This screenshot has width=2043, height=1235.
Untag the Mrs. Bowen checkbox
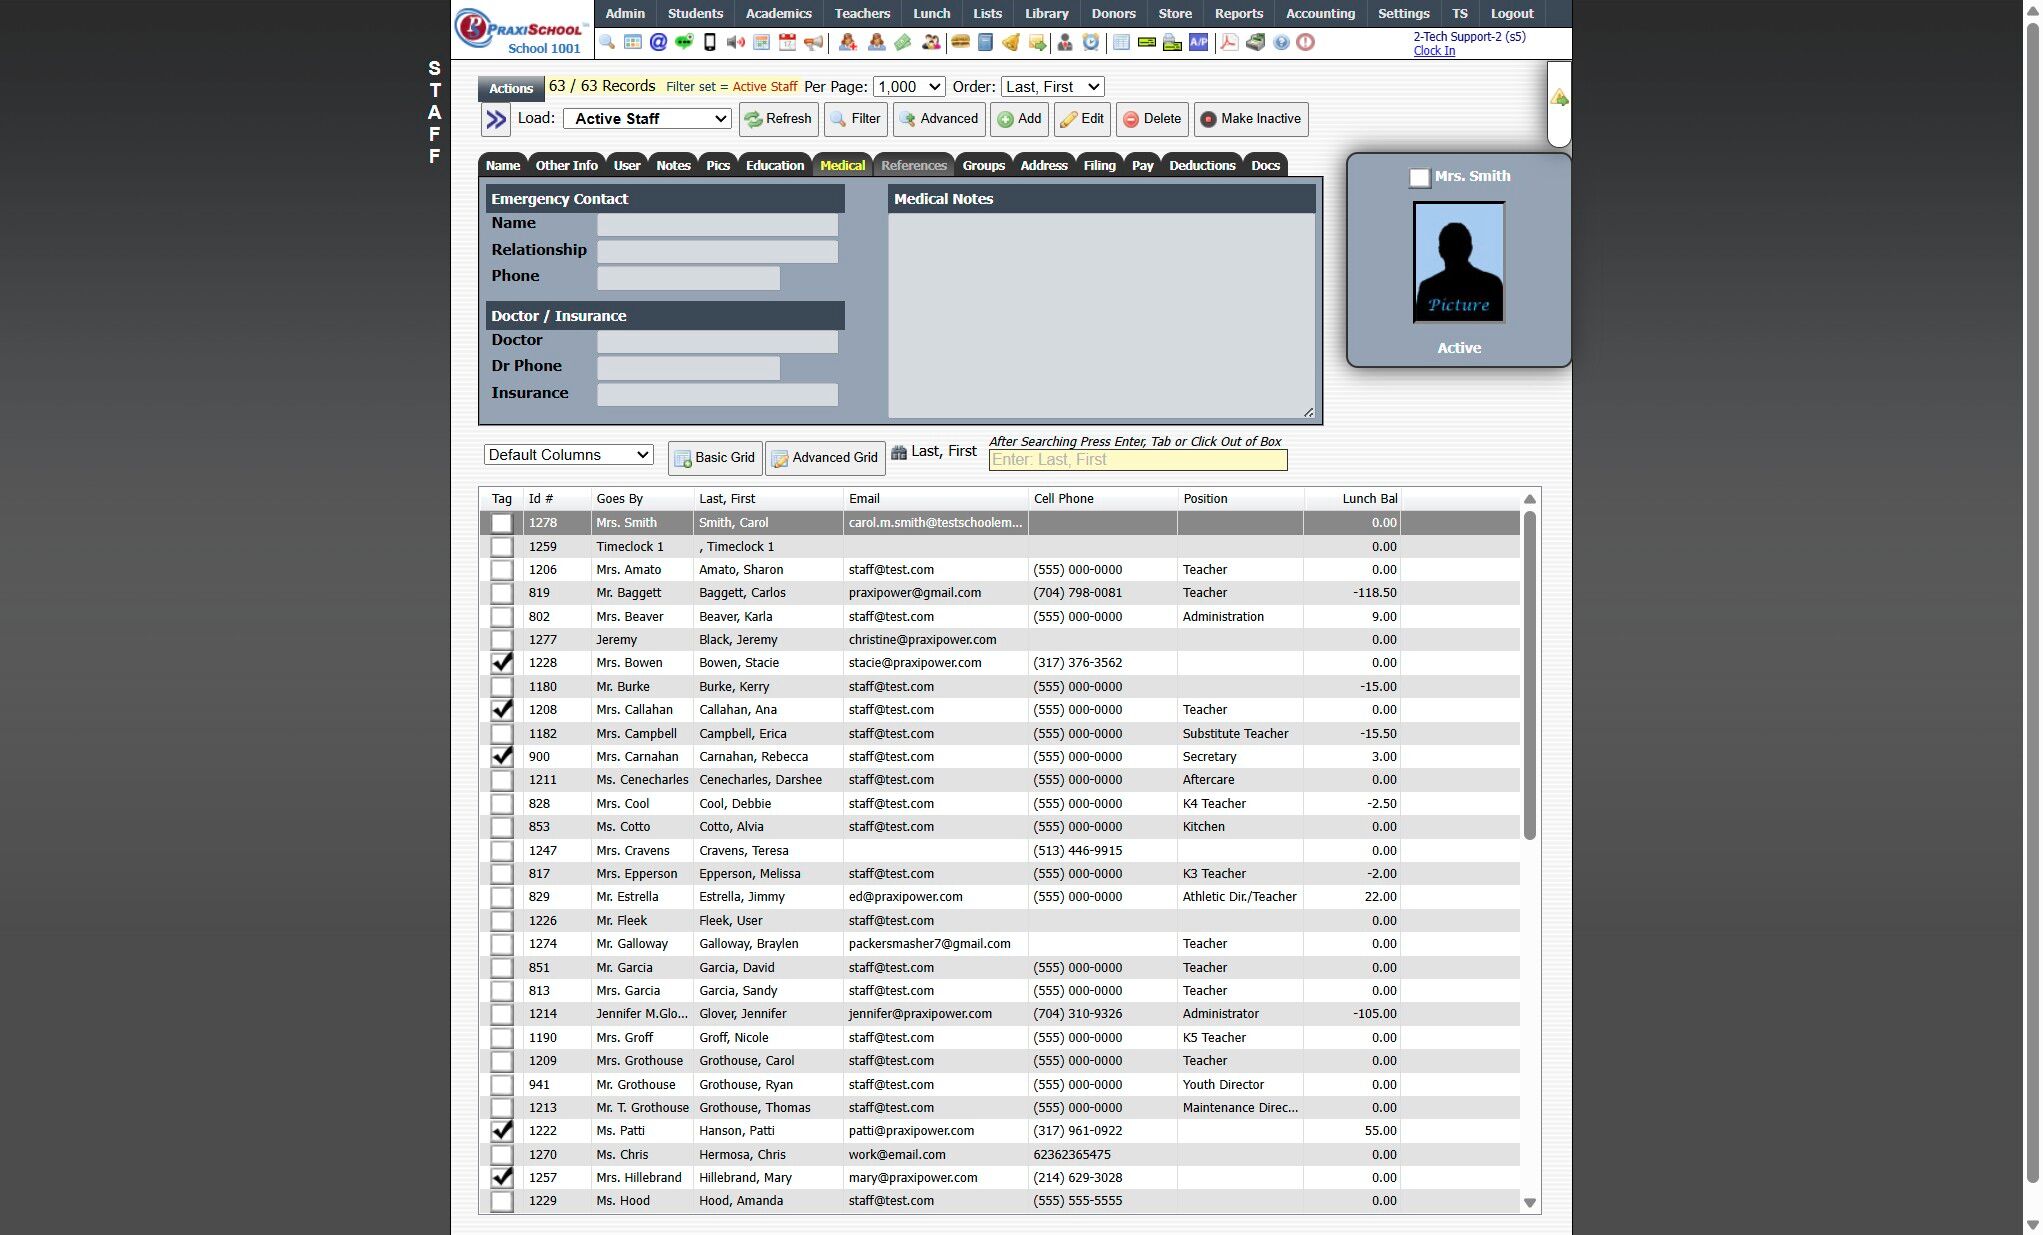click(502, 663)
